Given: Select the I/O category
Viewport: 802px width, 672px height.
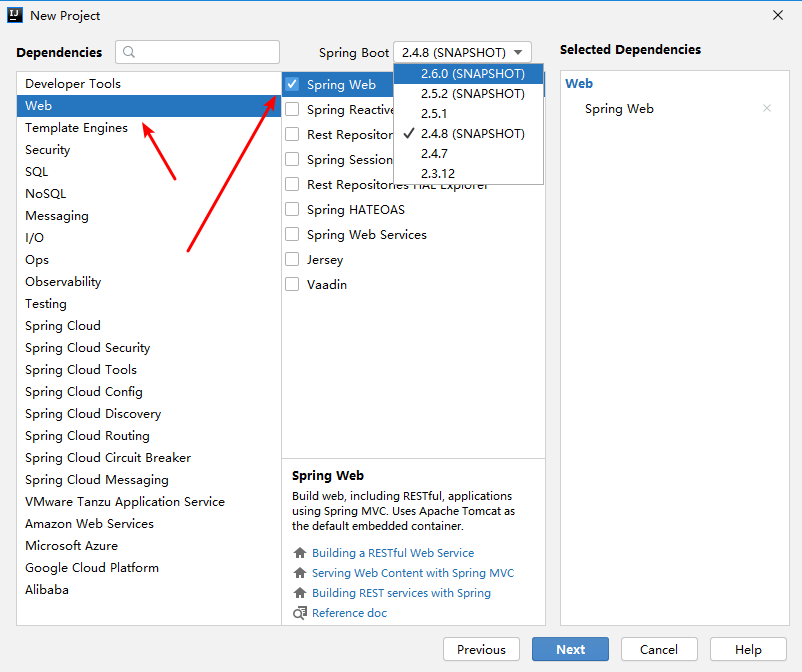Looking at the screenshot, I should click(x=149, y=237).
